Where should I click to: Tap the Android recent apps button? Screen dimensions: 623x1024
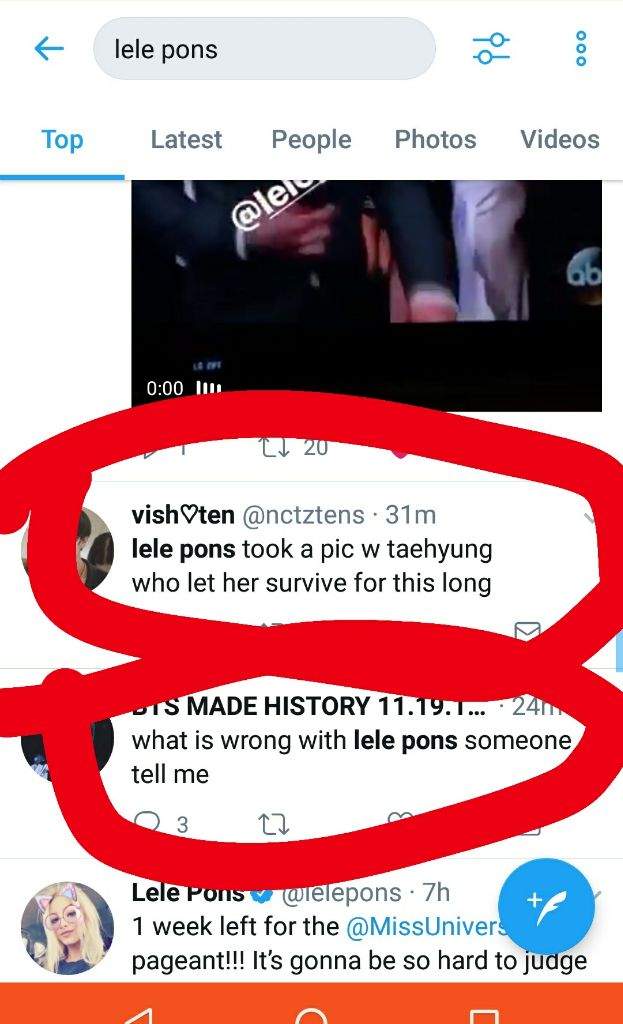pos(484,1016)
